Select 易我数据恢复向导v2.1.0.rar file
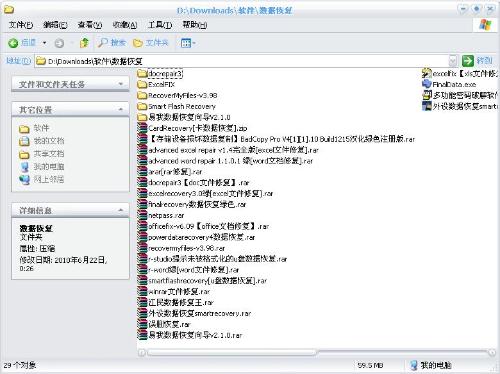Viewport: 500px width, 374px height. 190,335
